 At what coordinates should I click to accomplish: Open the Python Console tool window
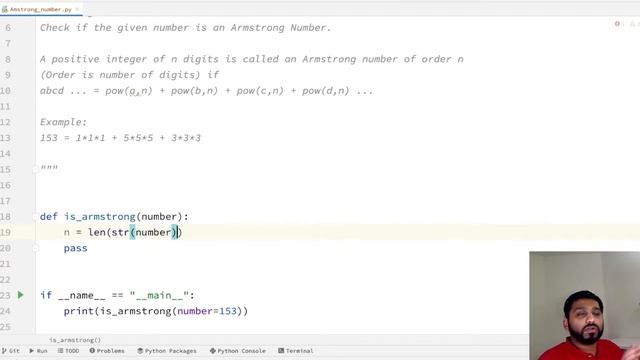238,351
